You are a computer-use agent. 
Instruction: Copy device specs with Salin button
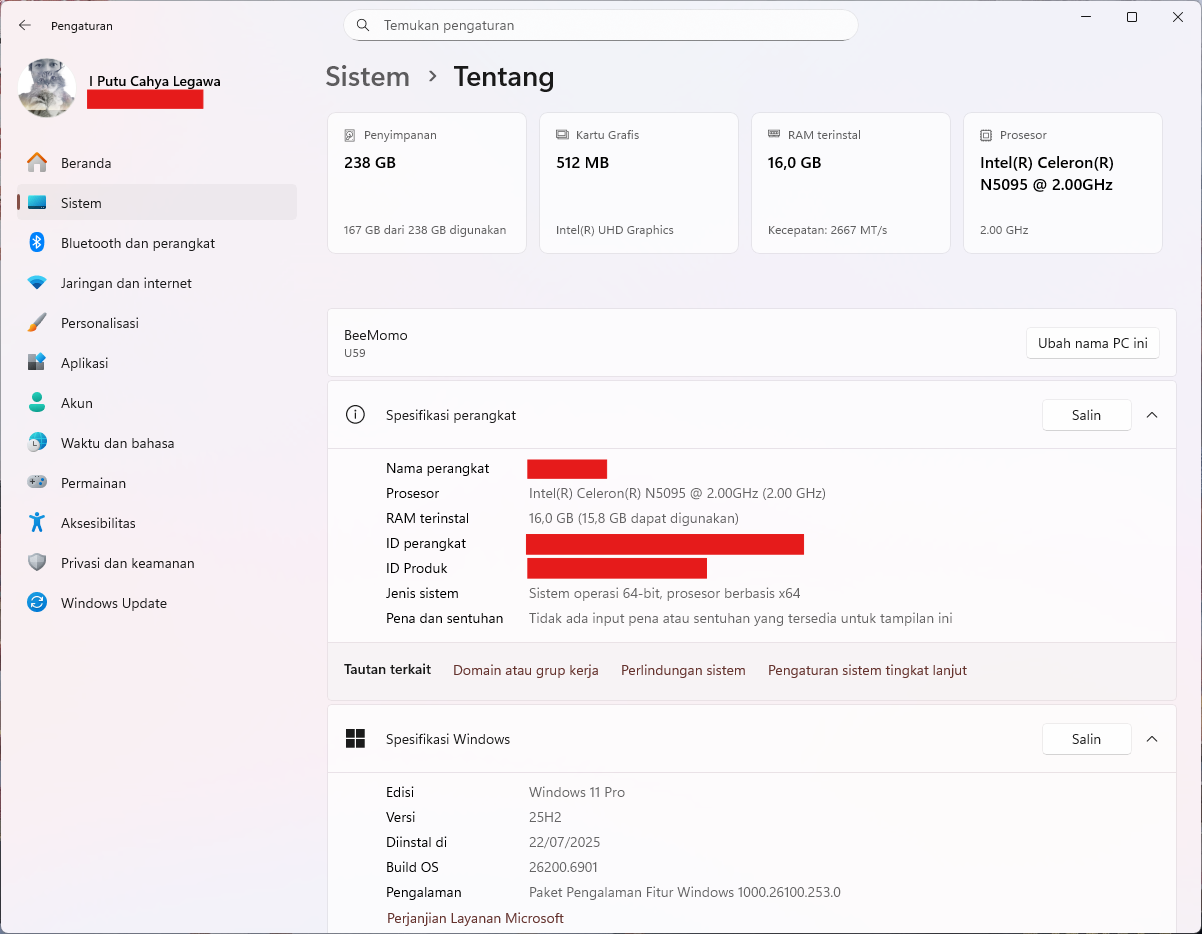(1086, 415)
